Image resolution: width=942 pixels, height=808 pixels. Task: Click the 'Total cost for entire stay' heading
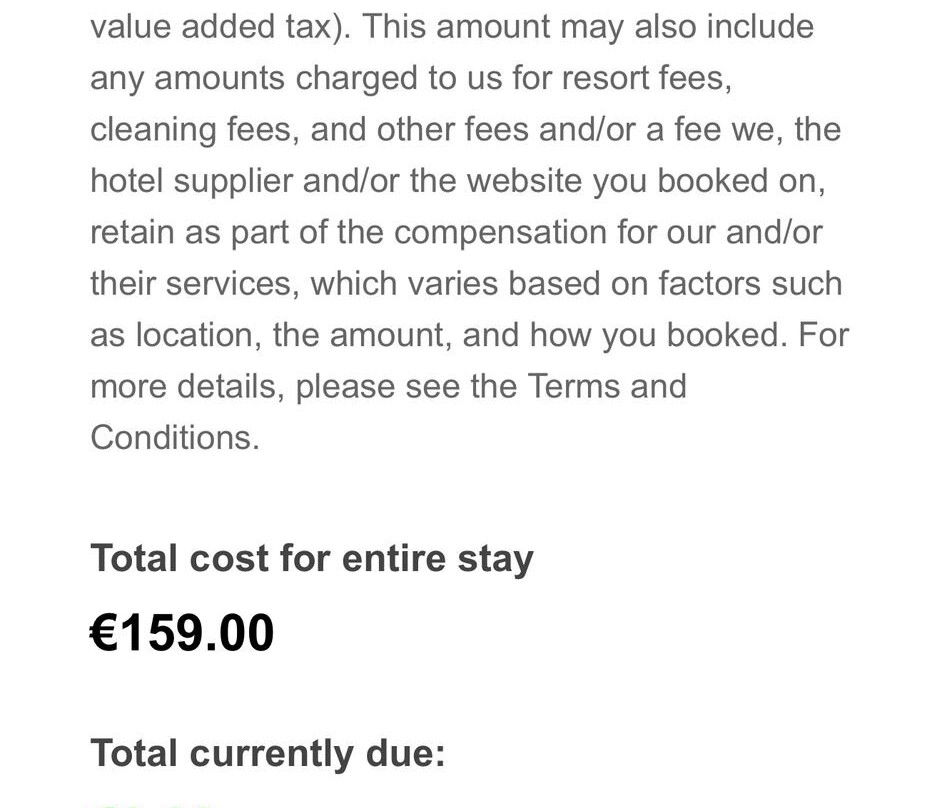[x=312, y=558]
